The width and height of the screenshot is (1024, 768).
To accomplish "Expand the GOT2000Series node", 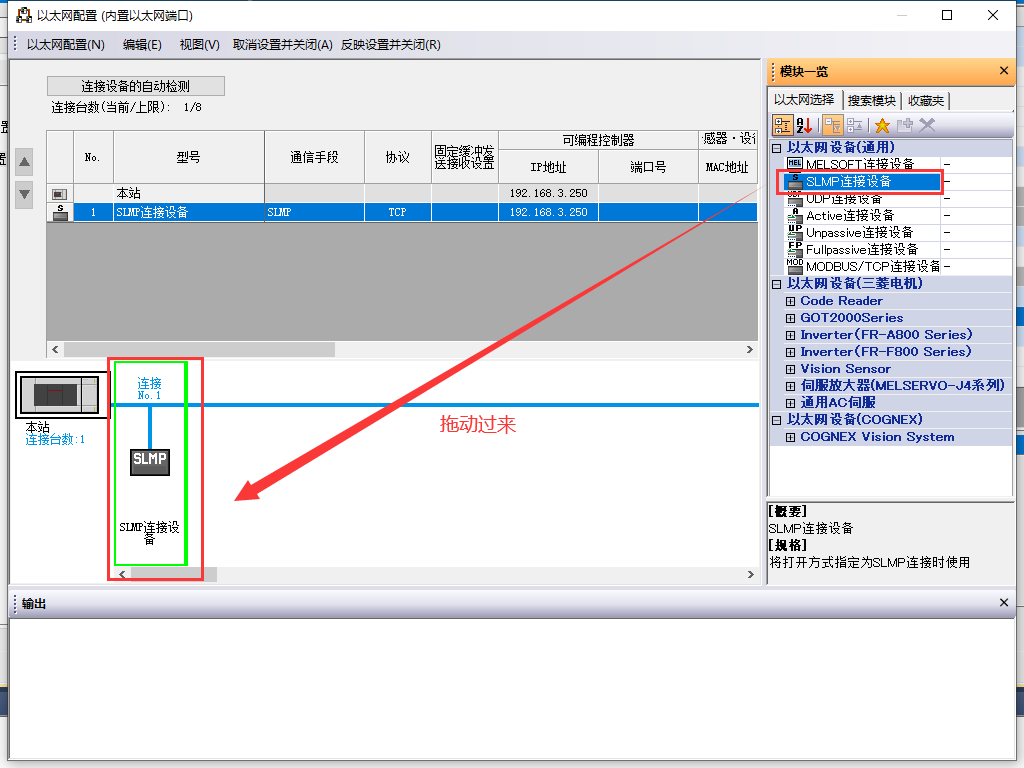I will (x=790, y=318).
